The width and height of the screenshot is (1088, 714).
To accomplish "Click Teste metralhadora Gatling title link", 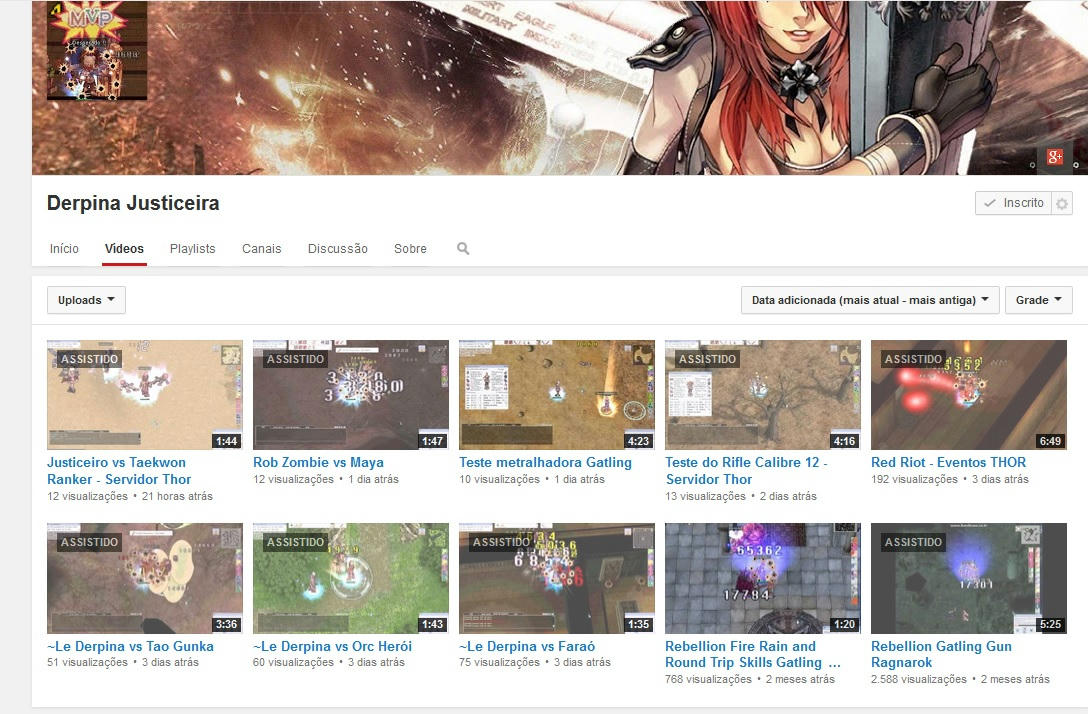I will [545, 462].
